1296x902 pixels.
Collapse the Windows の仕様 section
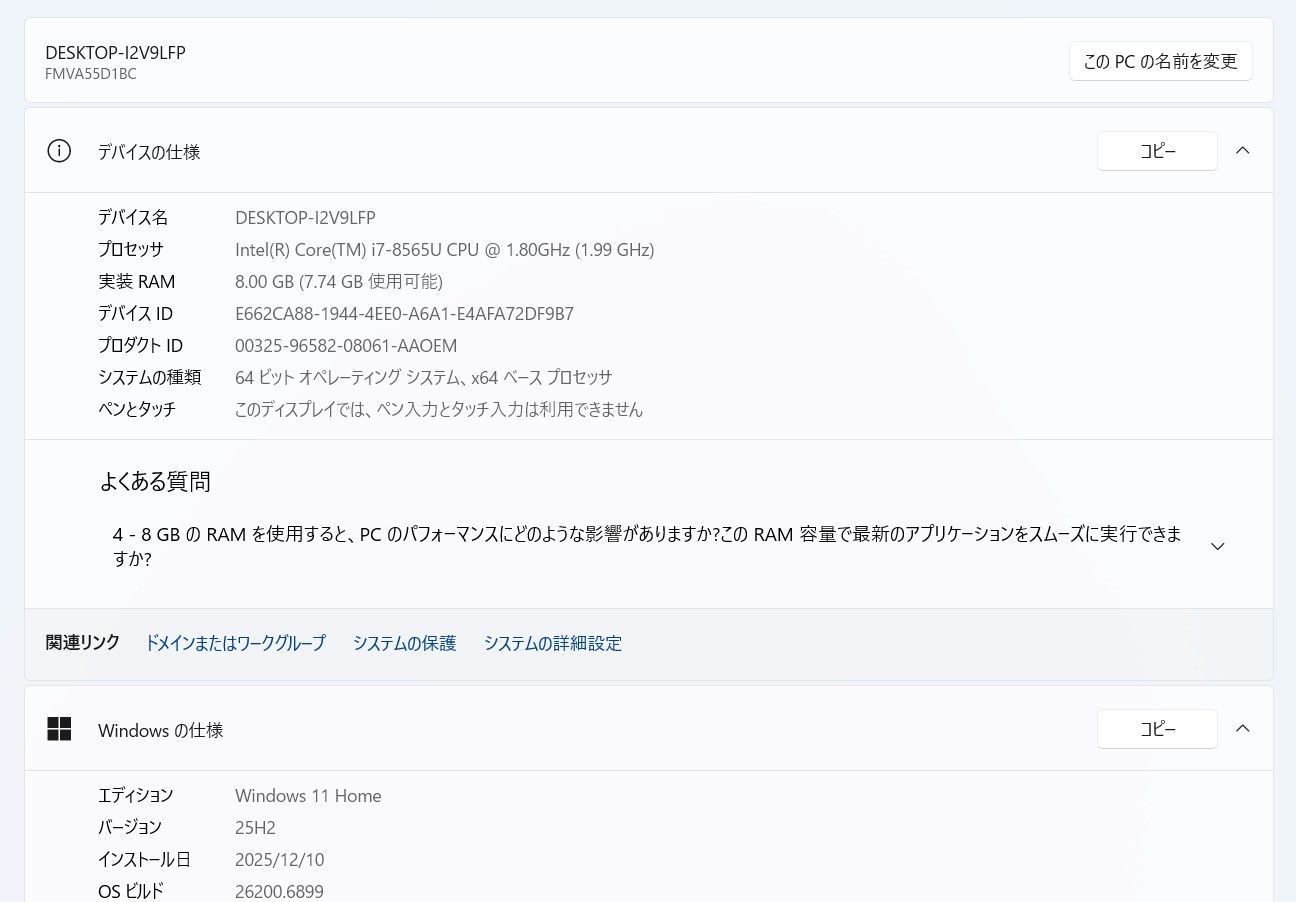(x=1242, y=728)
